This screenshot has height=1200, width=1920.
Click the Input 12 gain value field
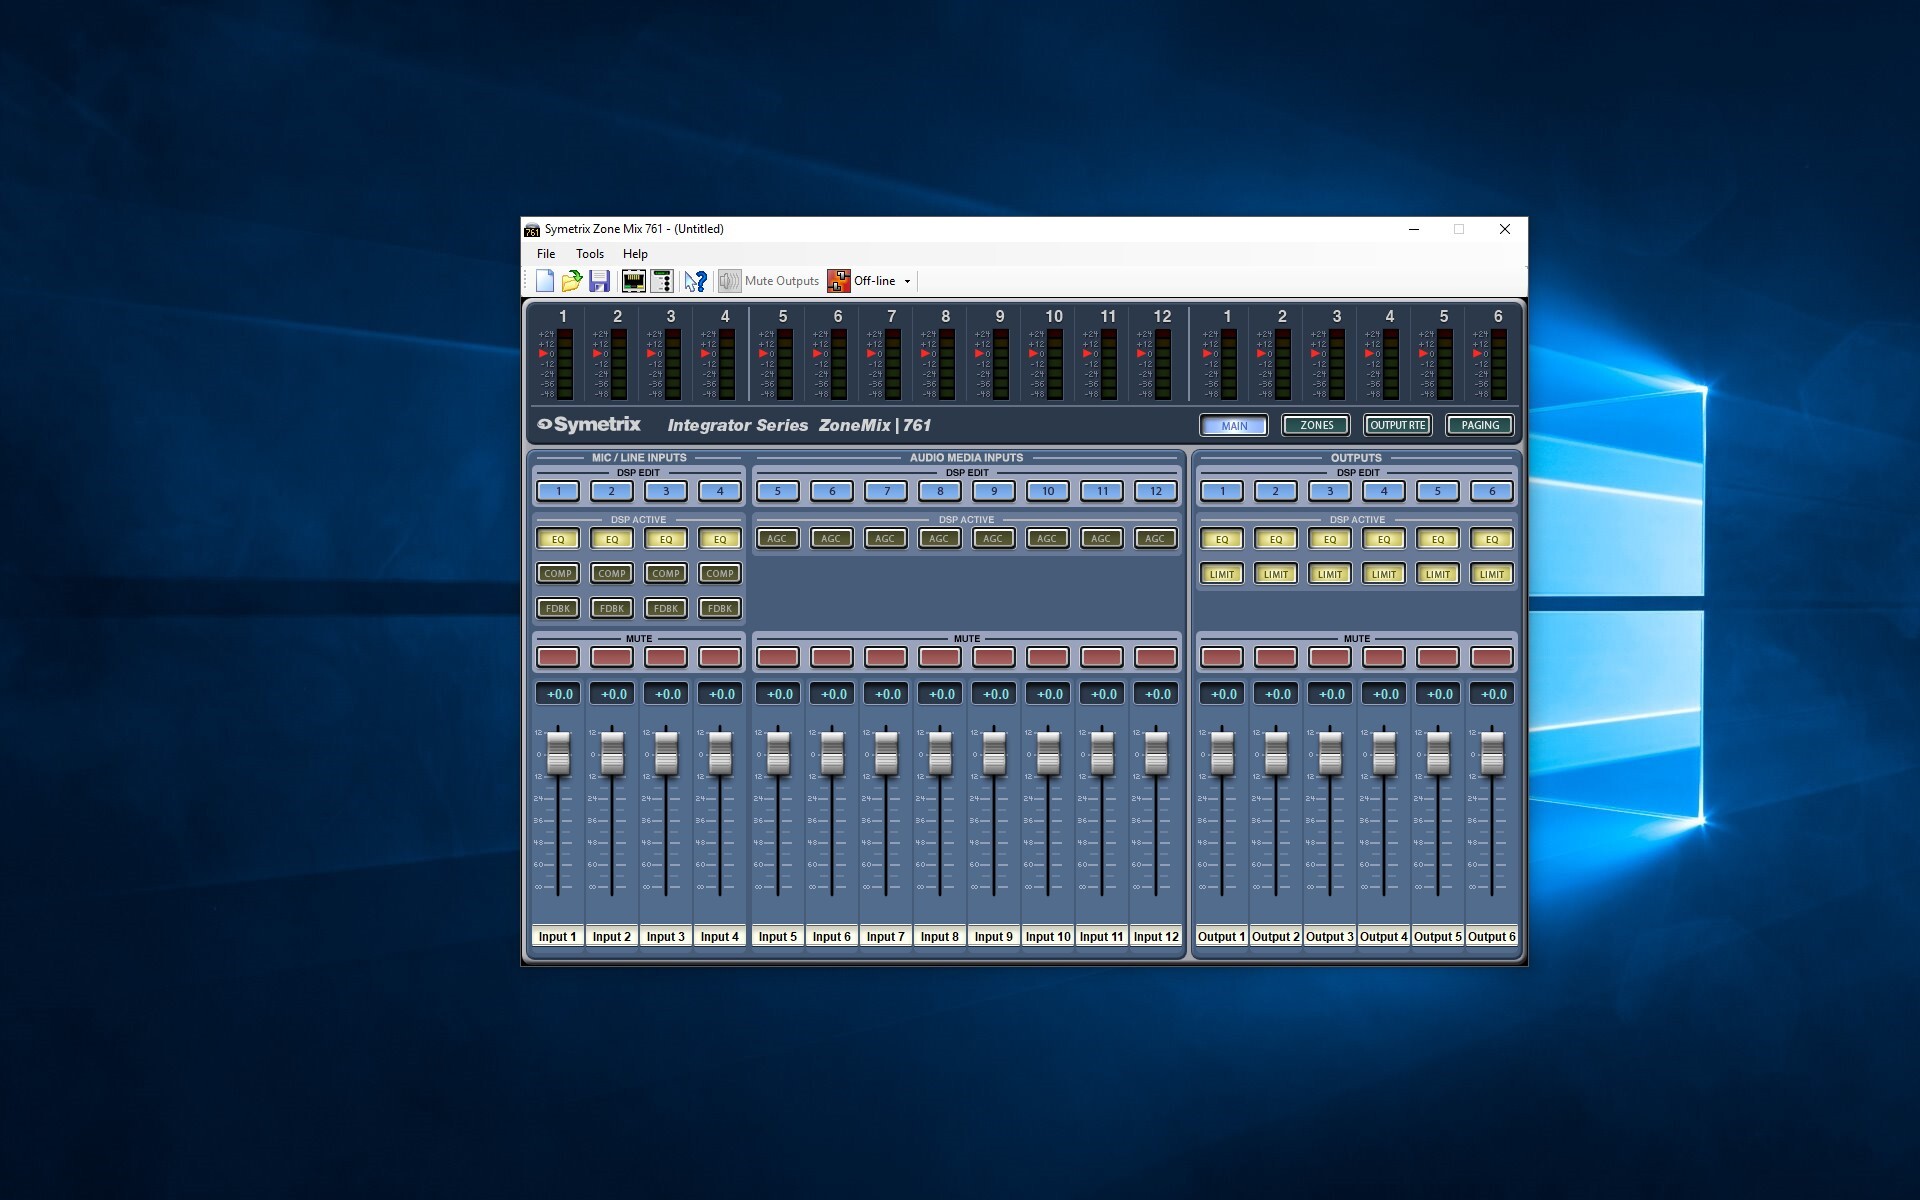pyautogui.click(x=1157, y=694)
